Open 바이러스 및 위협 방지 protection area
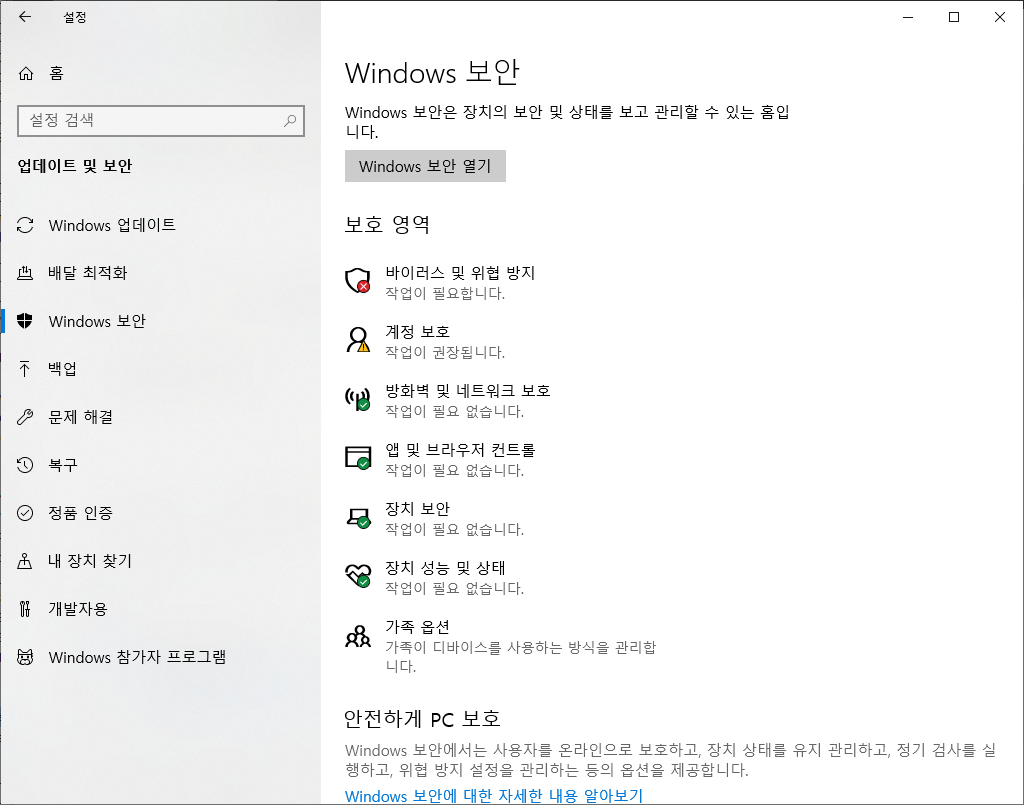This screenshot has height=805, width=1024. pyautogui.click(x=441, y=282)
